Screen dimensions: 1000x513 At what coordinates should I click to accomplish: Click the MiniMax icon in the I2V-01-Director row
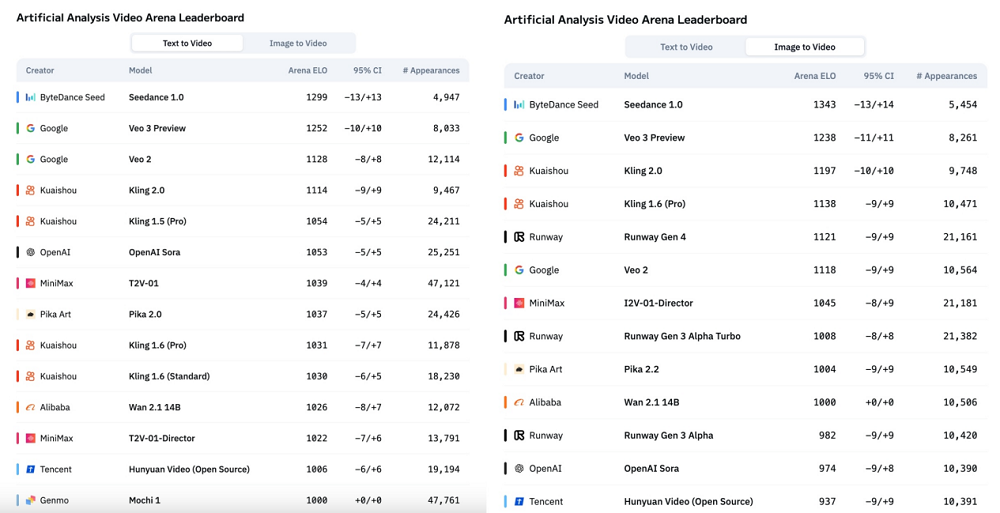pos(519,303)
